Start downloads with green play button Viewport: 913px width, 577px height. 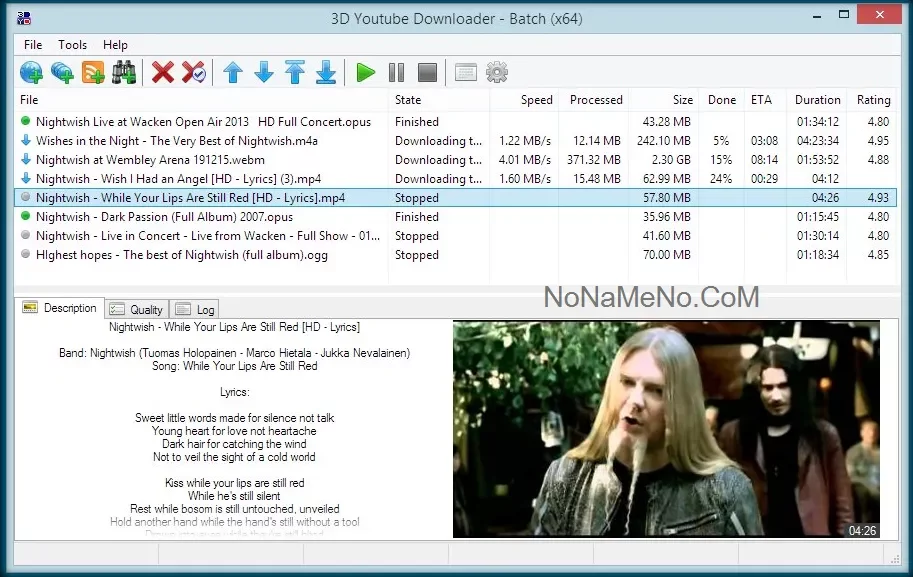[366, 72]
